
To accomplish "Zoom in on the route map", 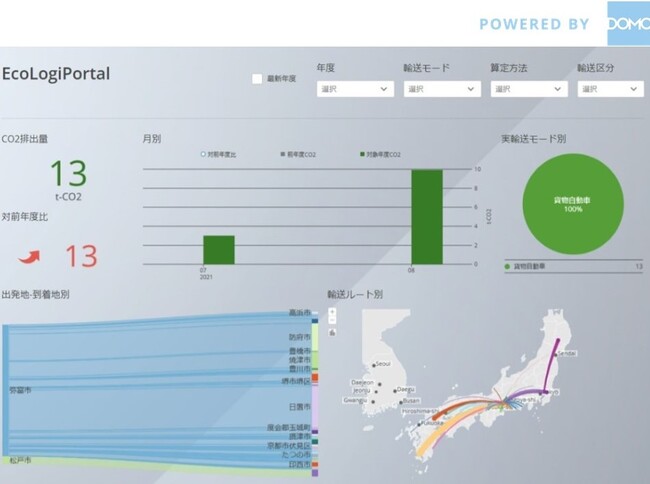I will 332,312.
